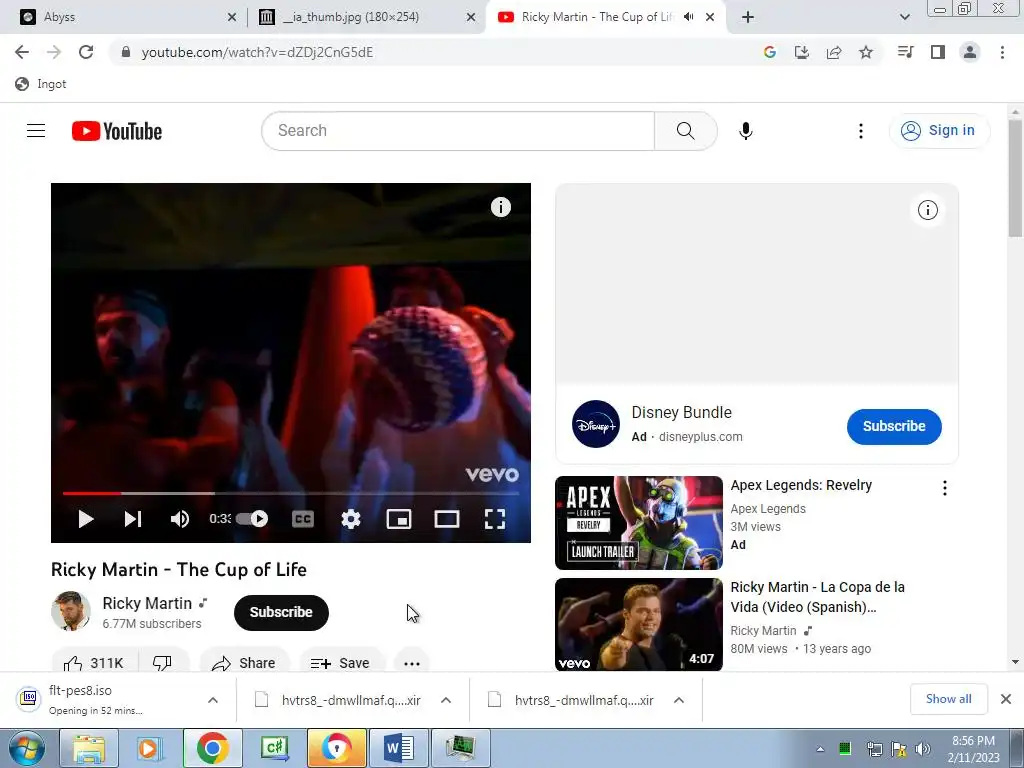Image resolution: width=1024 pixels, height=768 pixels.
Task: Open a new browser tab
Action: pos(748,17)
